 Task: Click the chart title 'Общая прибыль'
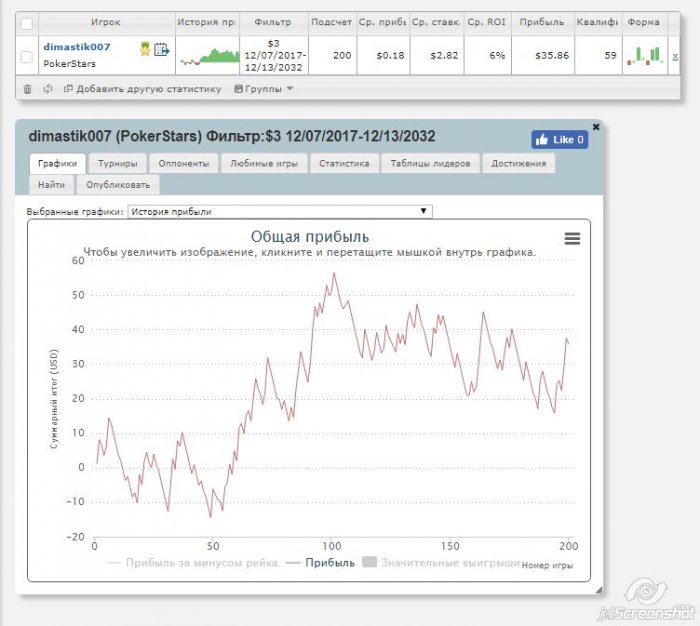pos(310,236)
